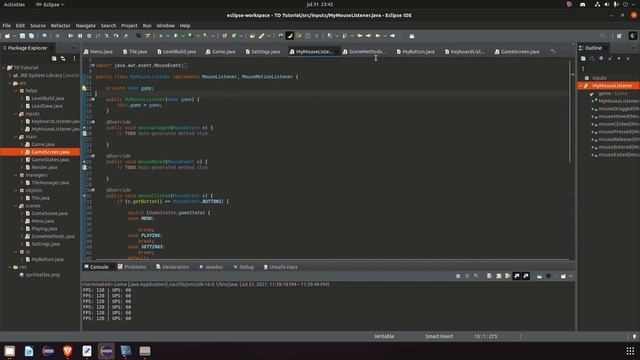Click the Display Selected Console icon
This screenshot has width=640, height=360.
(x=549, y=276)
